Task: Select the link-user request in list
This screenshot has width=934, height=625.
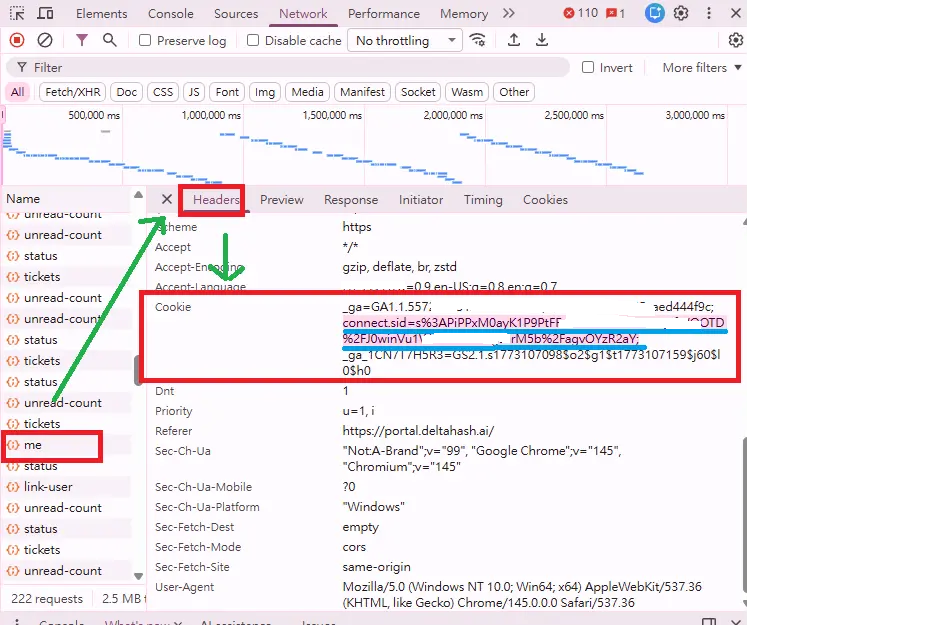Action: [48, 487]
